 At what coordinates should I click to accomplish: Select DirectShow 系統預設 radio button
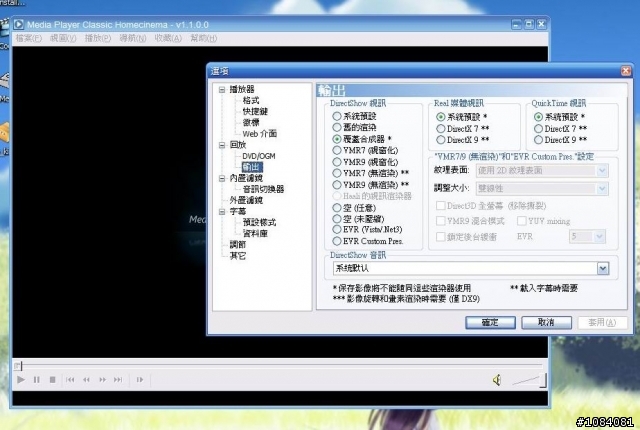tap(337, 116)
